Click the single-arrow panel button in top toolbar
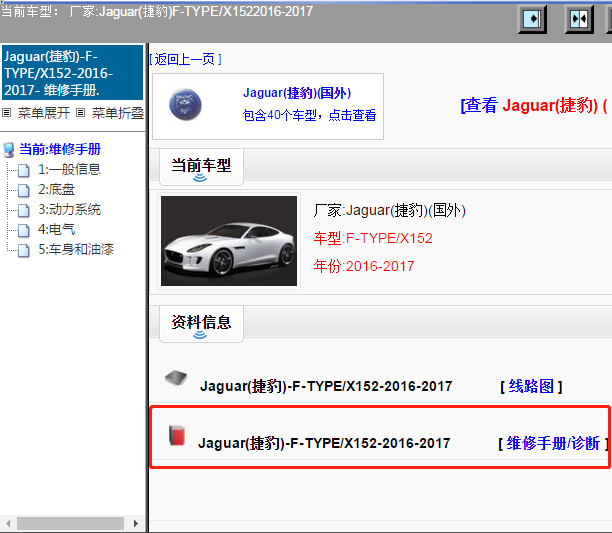 pyautogui.click(x=532, y=19)
